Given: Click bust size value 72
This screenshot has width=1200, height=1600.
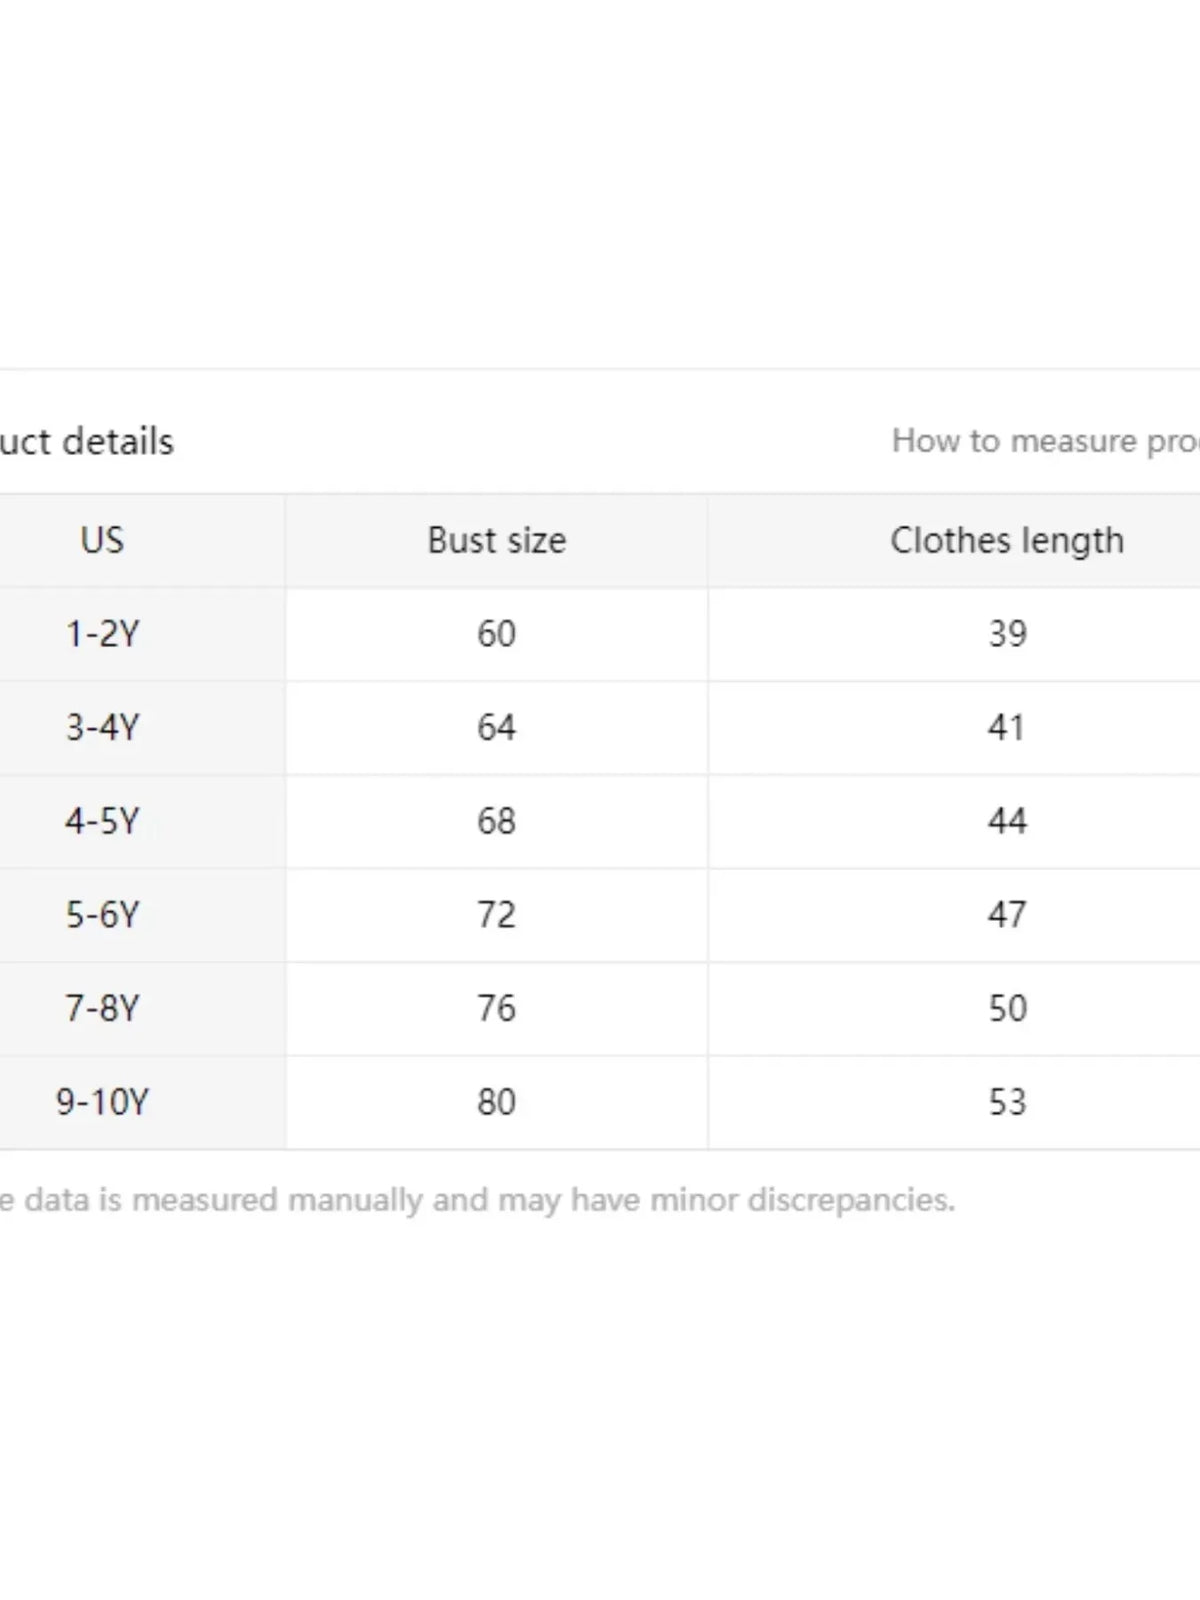Looking at the screenshot, I should 496,915.
